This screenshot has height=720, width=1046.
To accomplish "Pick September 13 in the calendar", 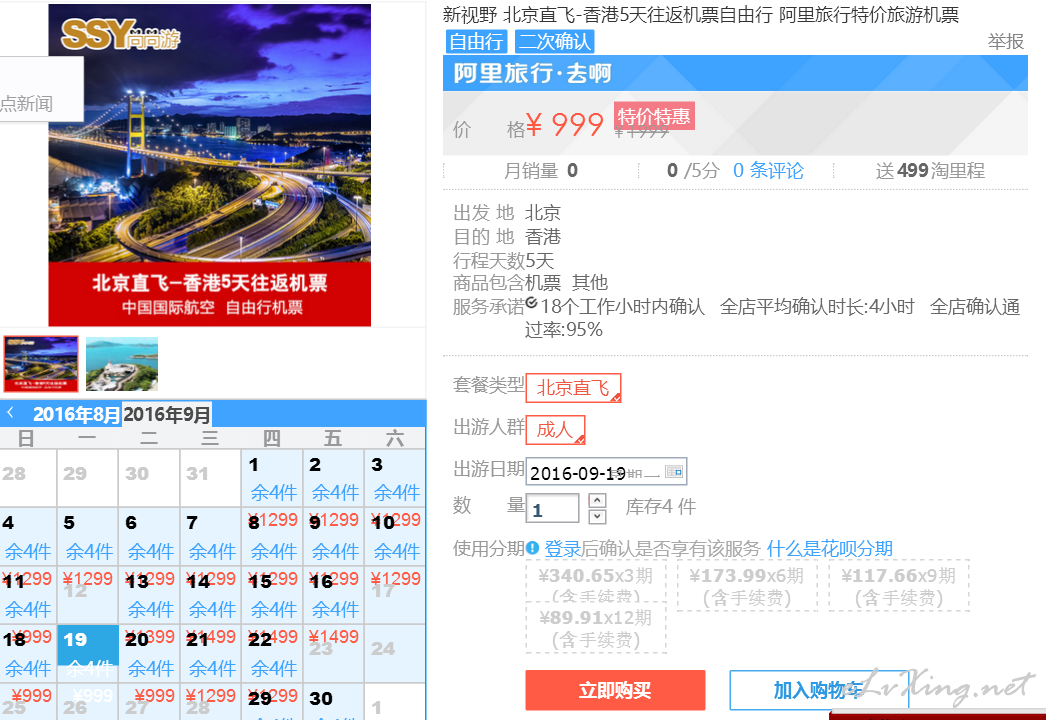I will coord(149,595).
